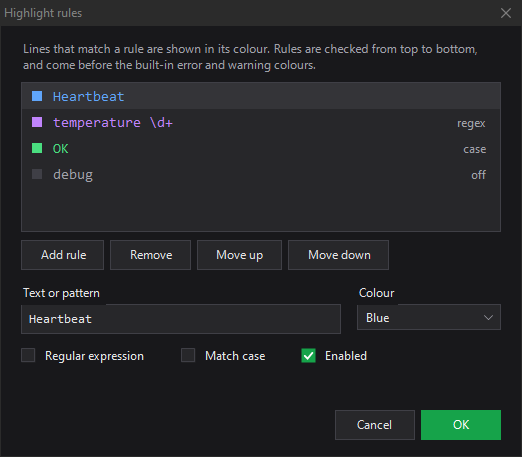
Task: Close the Highlight rules dialog
Action: (x=506, y=13)
